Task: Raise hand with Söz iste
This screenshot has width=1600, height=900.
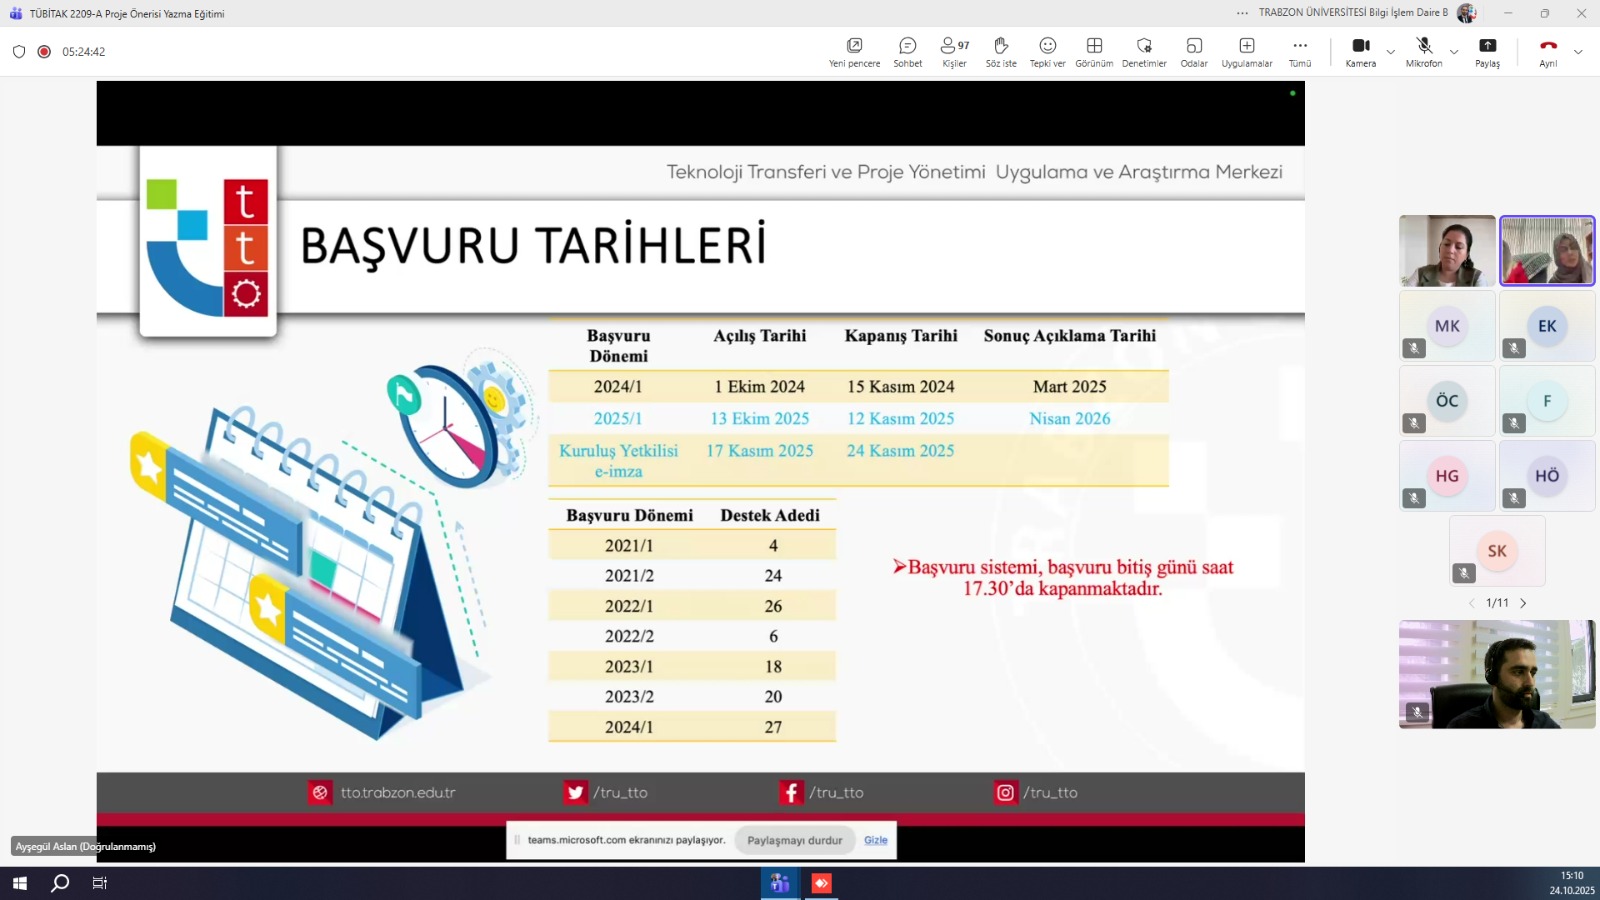Action: click(x=1000, y=51)
